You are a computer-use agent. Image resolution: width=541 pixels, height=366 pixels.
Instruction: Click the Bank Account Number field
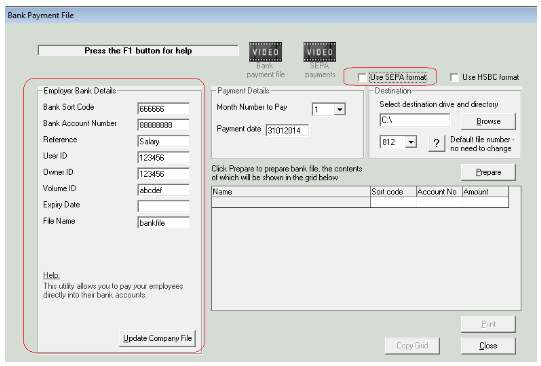[x=163, y=125]
